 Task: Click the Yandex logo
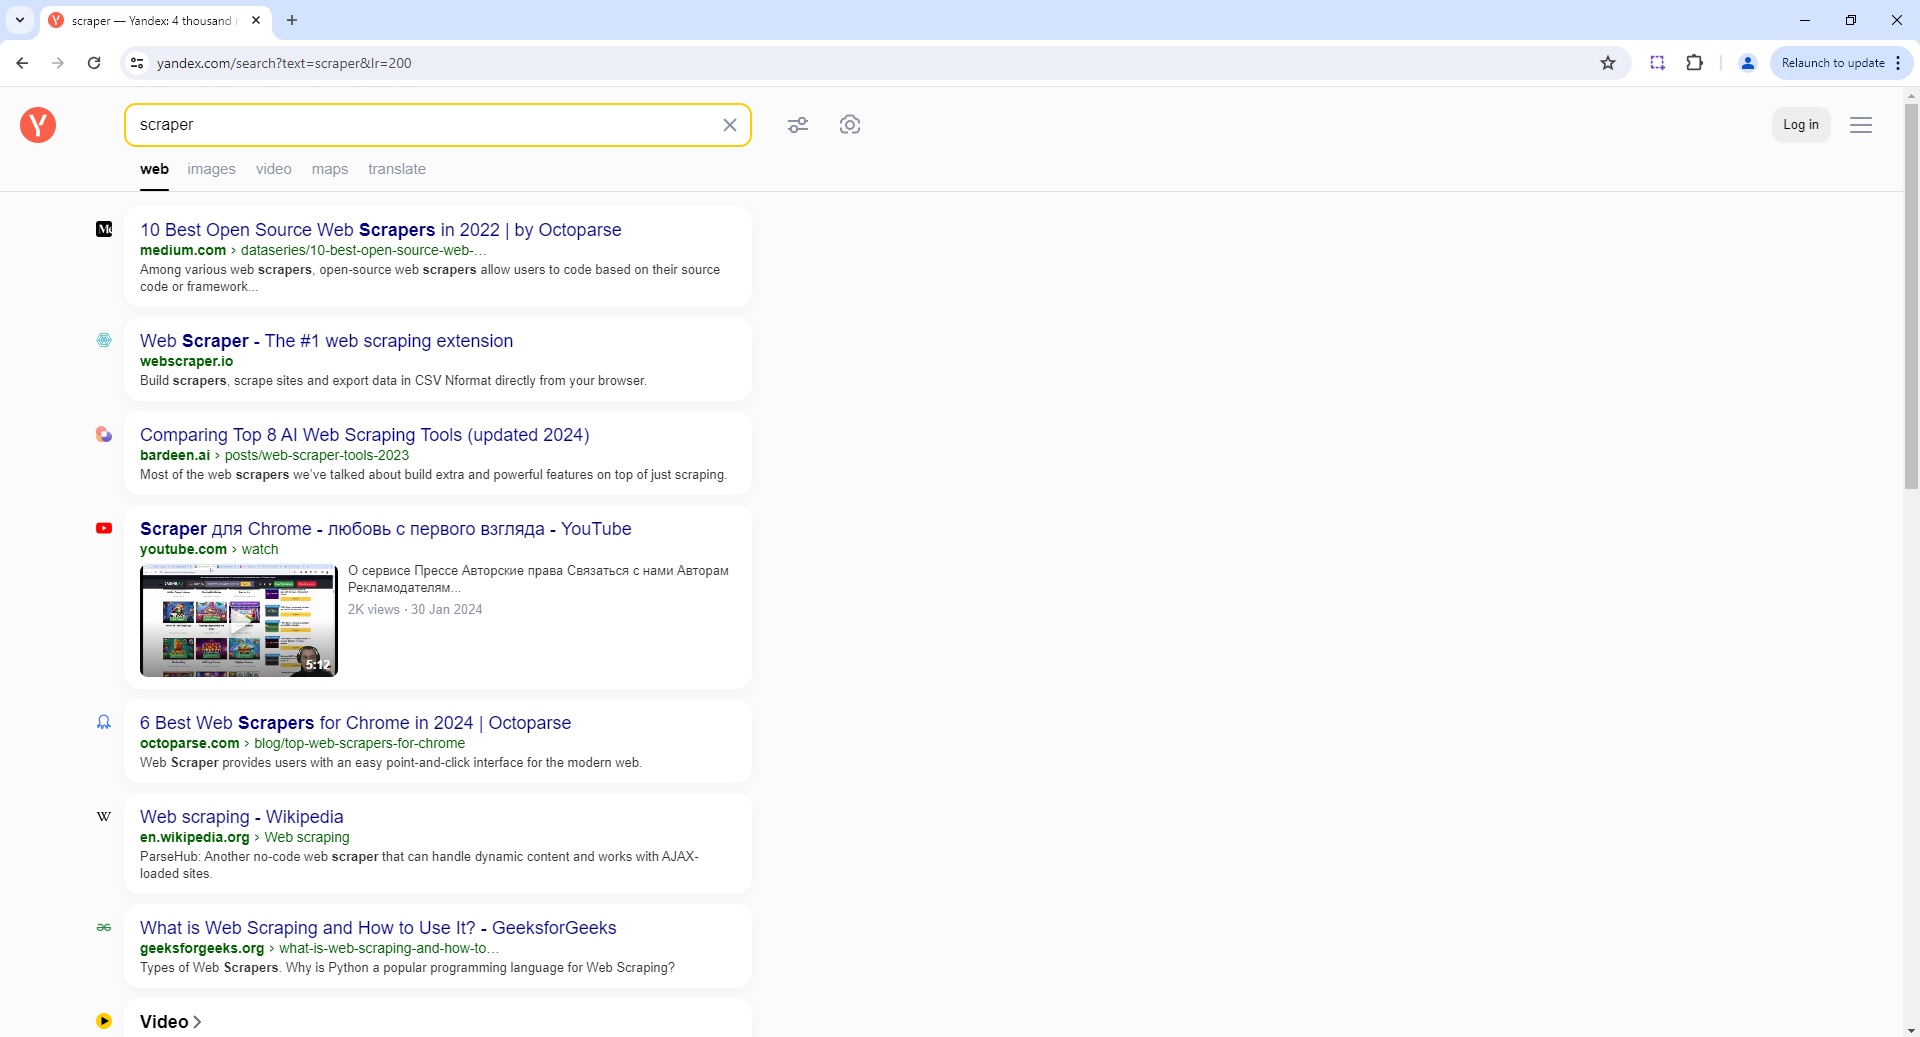click(x=37, y=125)
